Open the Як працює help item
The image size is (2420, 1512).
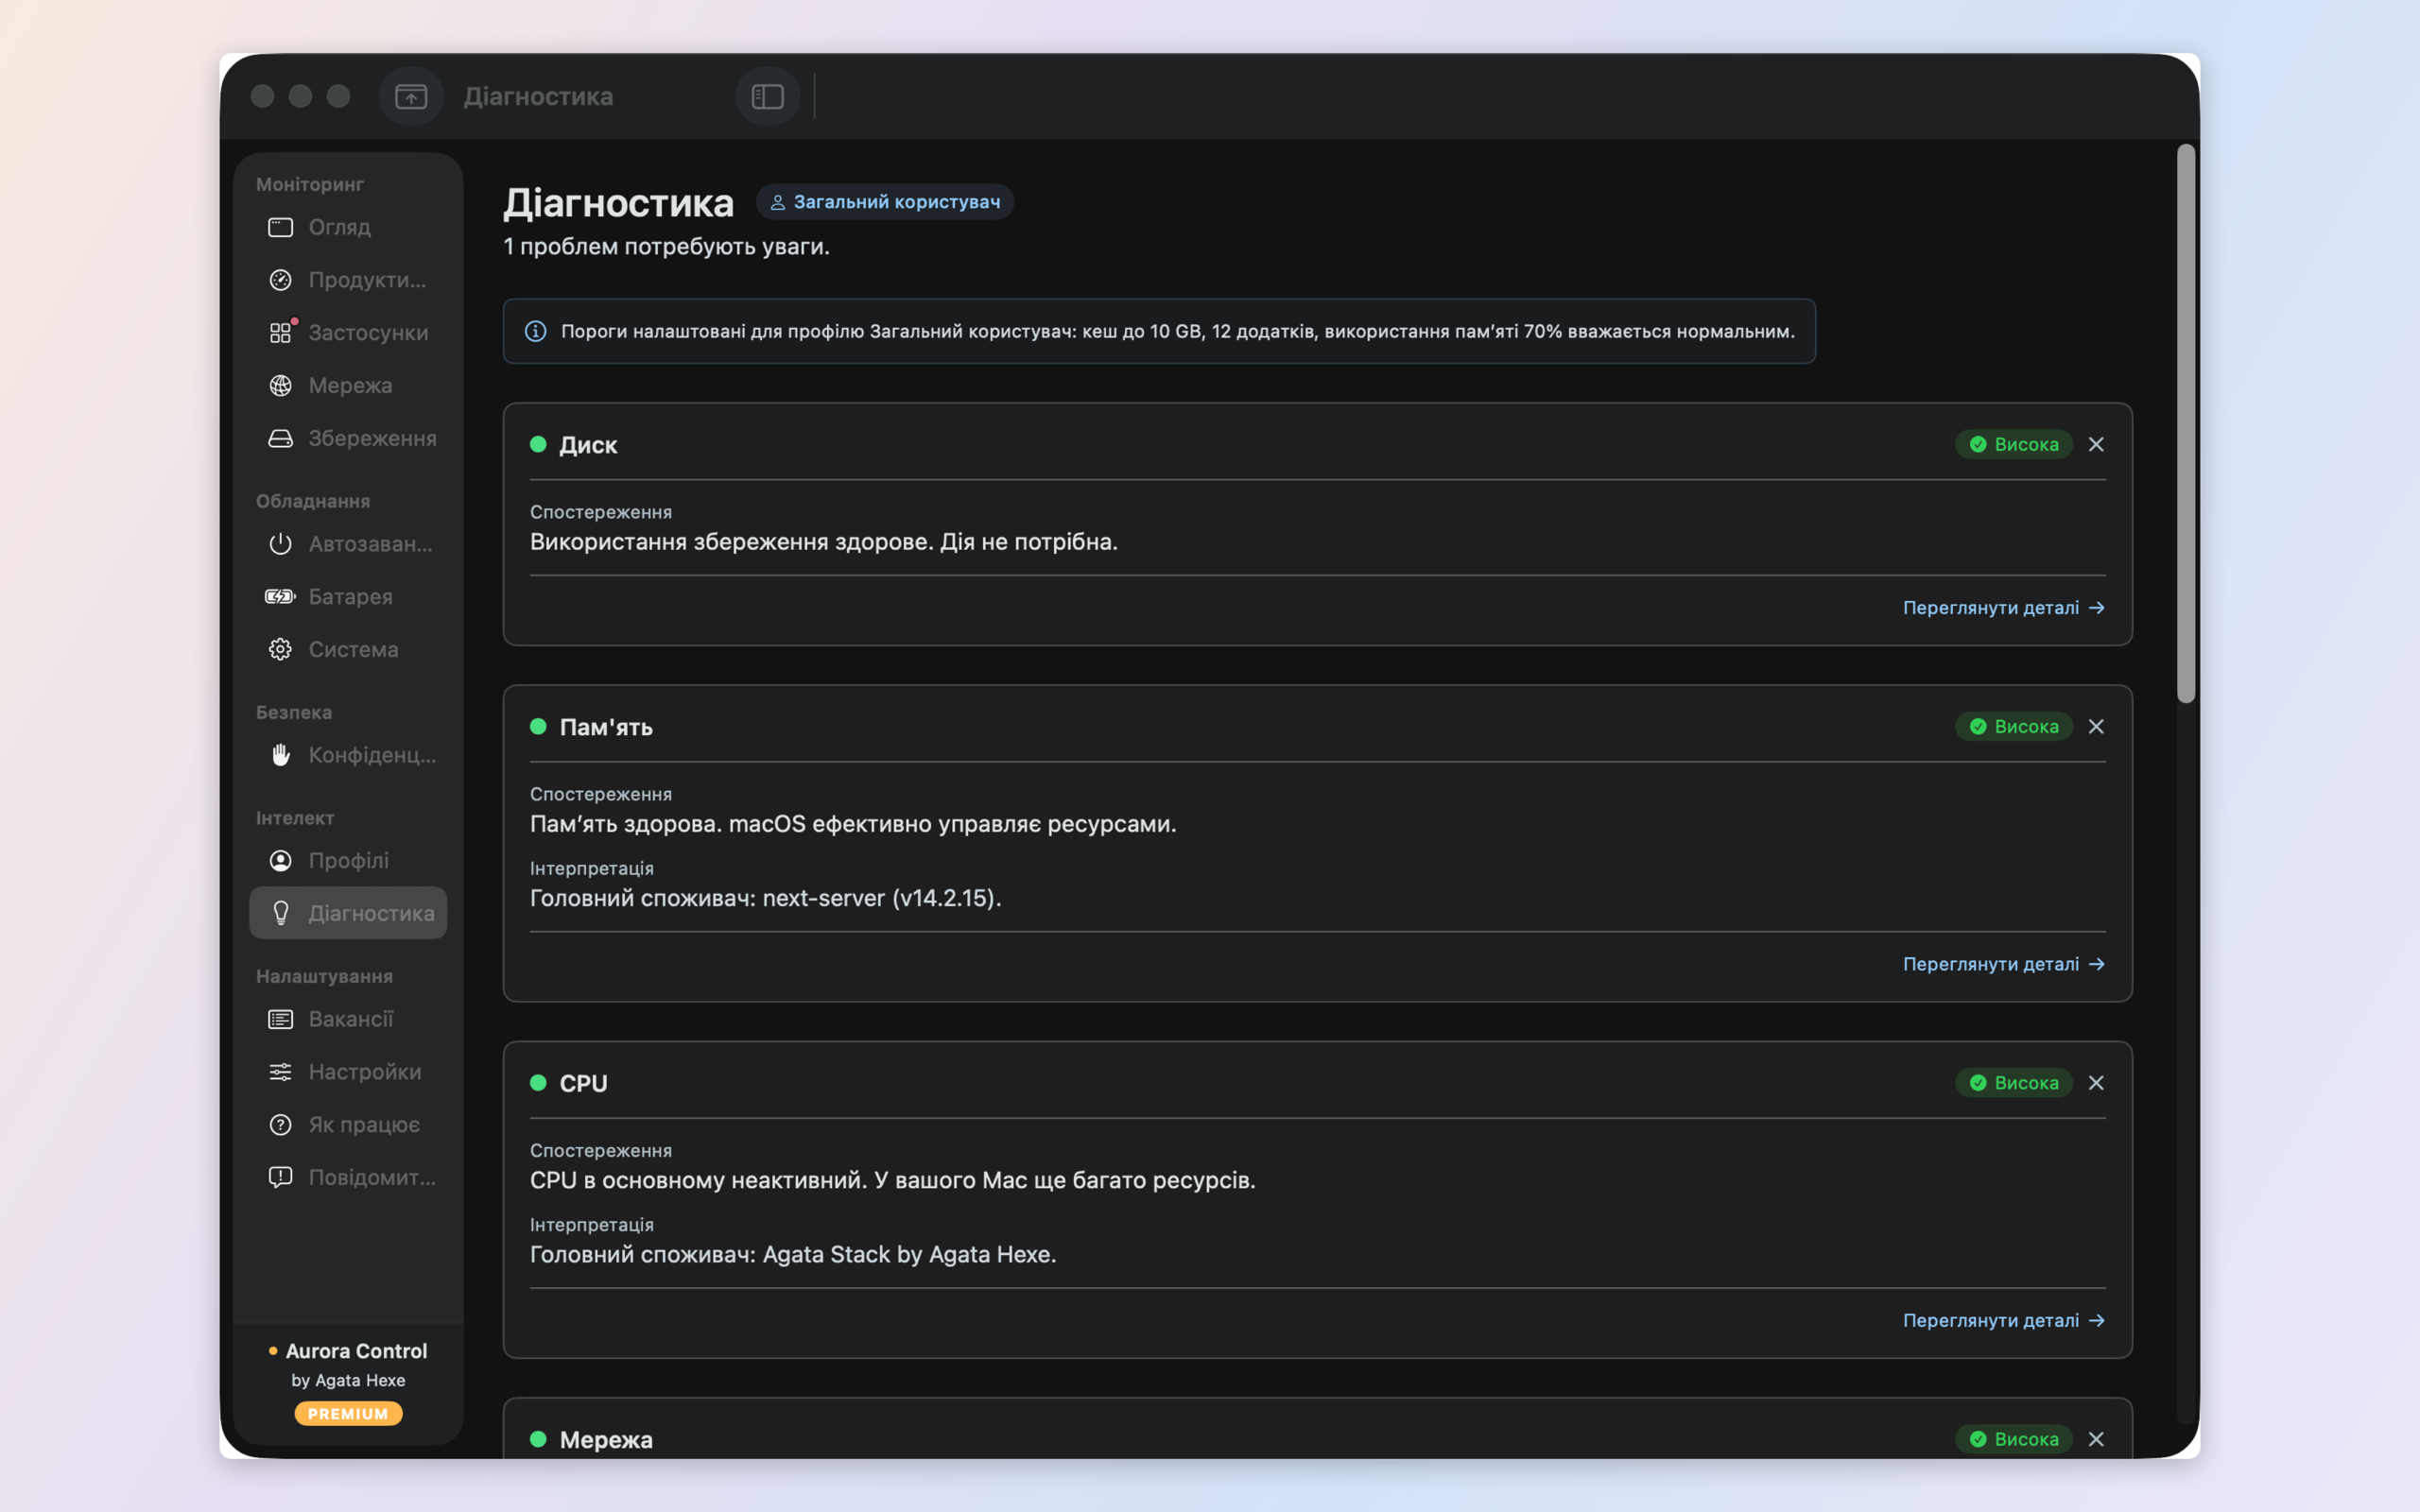tap(348, 1125)
